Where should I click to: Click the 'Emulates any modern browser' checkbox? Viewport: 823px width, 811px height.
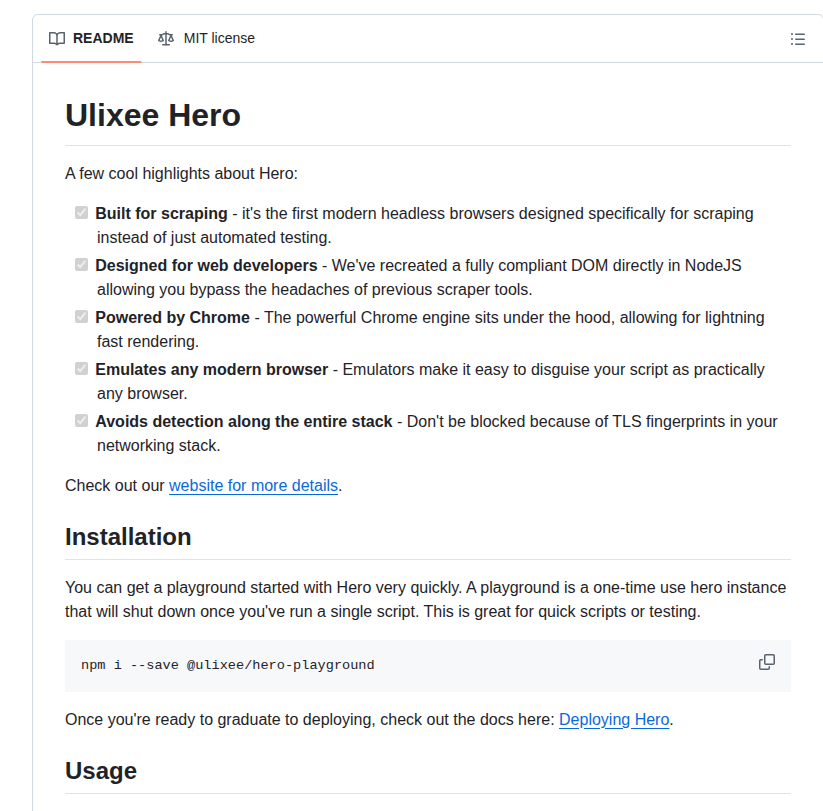[81, 368]
